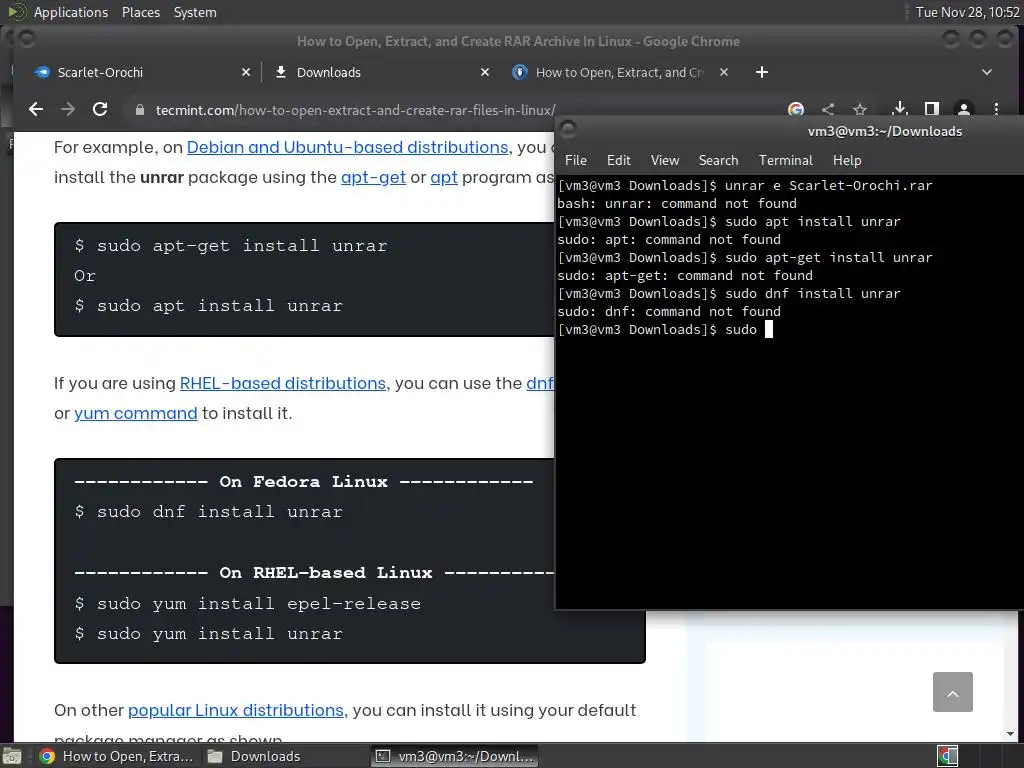This screenshot has height=768, width=1024.
Task: Click show desktop icon in bottom panel
Action: 12,756
